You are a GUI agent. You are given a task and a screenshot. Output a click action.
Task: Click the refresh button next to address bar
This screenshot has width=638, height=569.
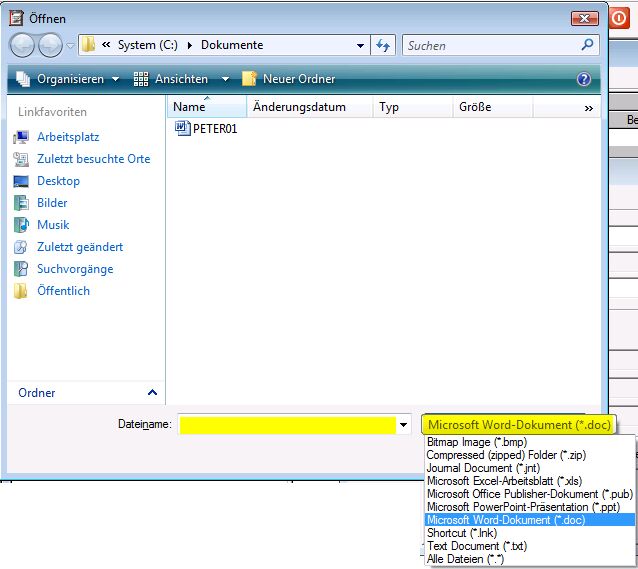tap(383, 45)
